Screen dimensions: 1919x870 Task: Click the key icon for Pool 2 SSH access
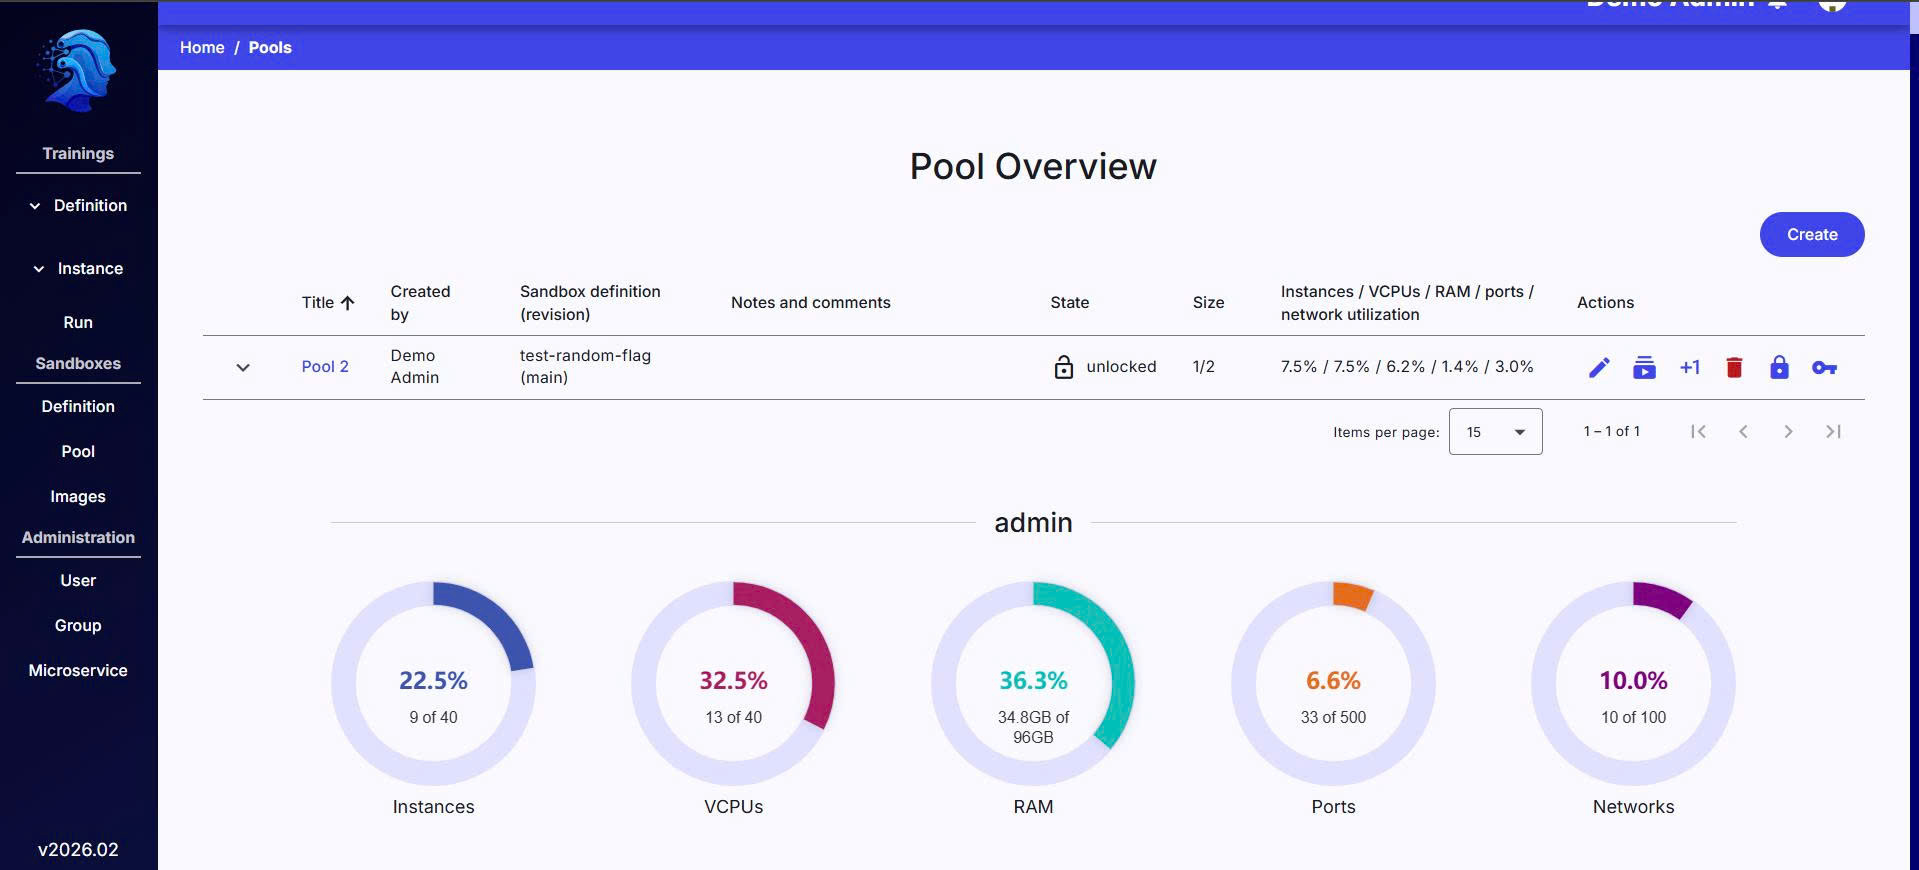coord(1824,368)
